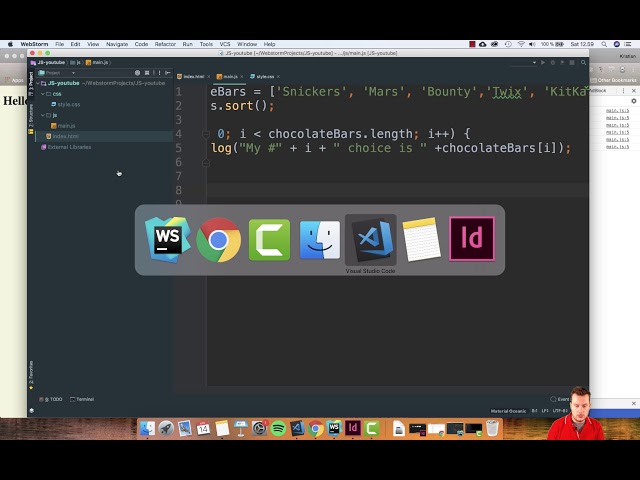Select WebStorm in the app switcher
This screenshot has width=640, height=480.
pos(168,240)
